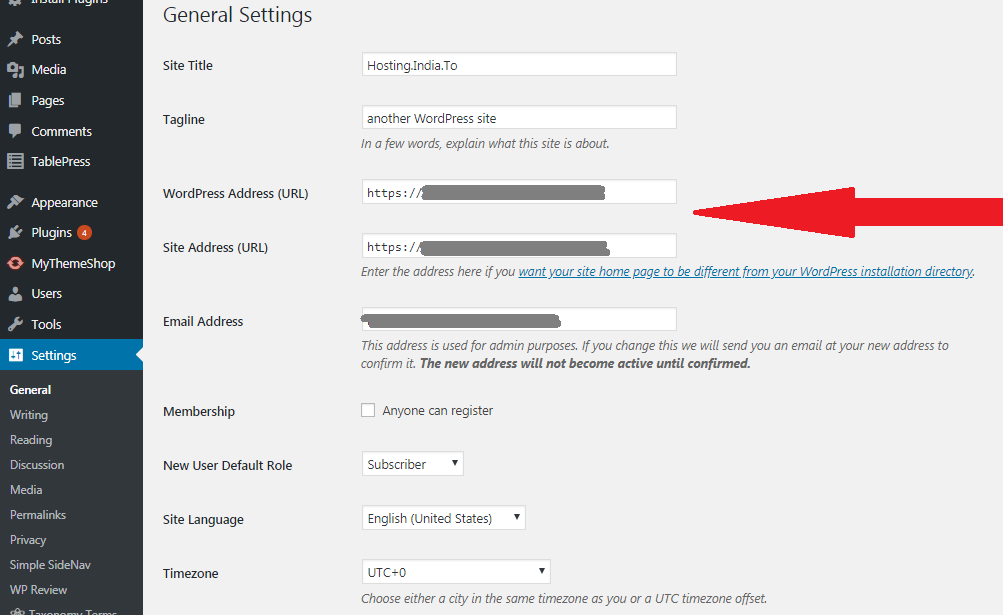
Task: Follow the site home page different directory link
Action: 745,271
